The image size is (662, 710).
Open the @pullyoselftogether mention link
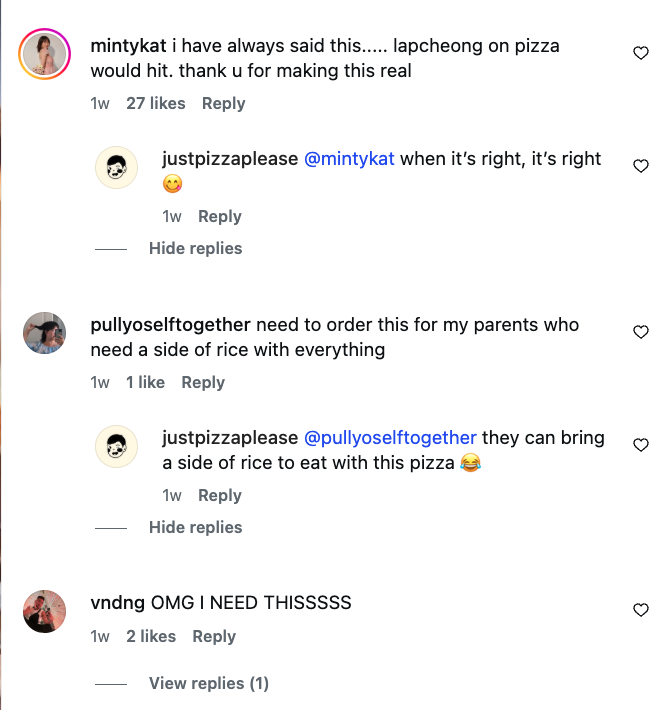390,438
